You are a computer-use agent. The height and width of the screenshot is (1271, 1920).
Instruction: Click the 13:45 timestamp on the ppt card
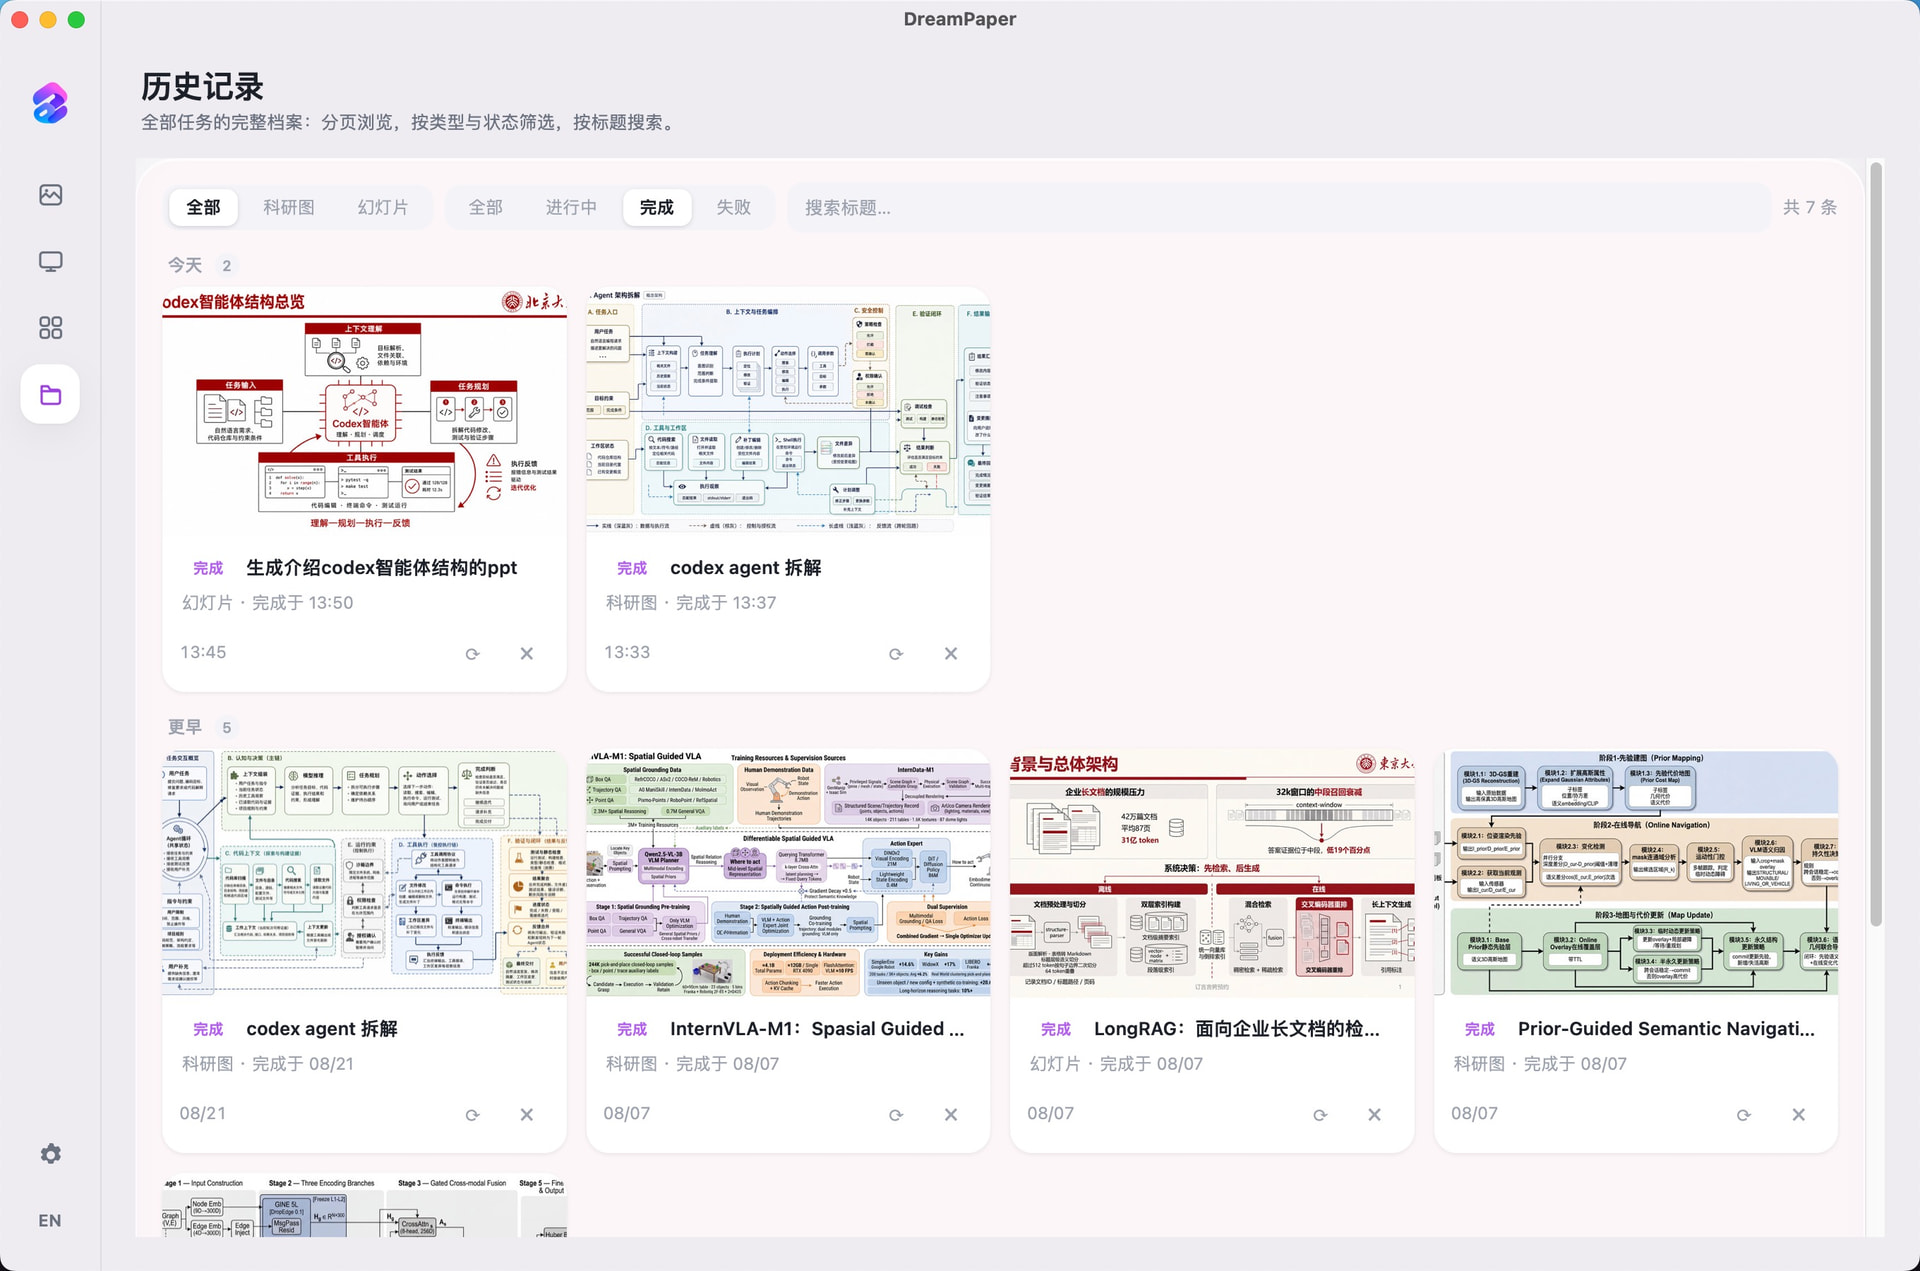(x=203, y=652)
